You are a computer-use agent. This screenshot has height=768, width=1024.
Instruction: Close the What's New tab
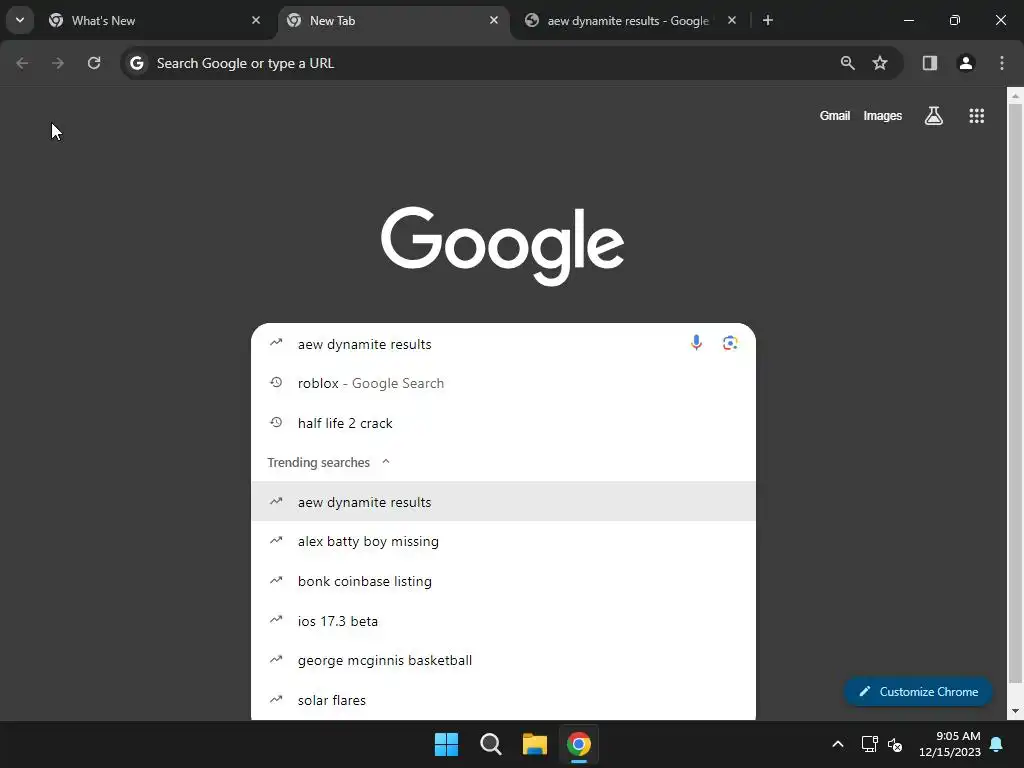pyautogui.click(x=256, y=20)
